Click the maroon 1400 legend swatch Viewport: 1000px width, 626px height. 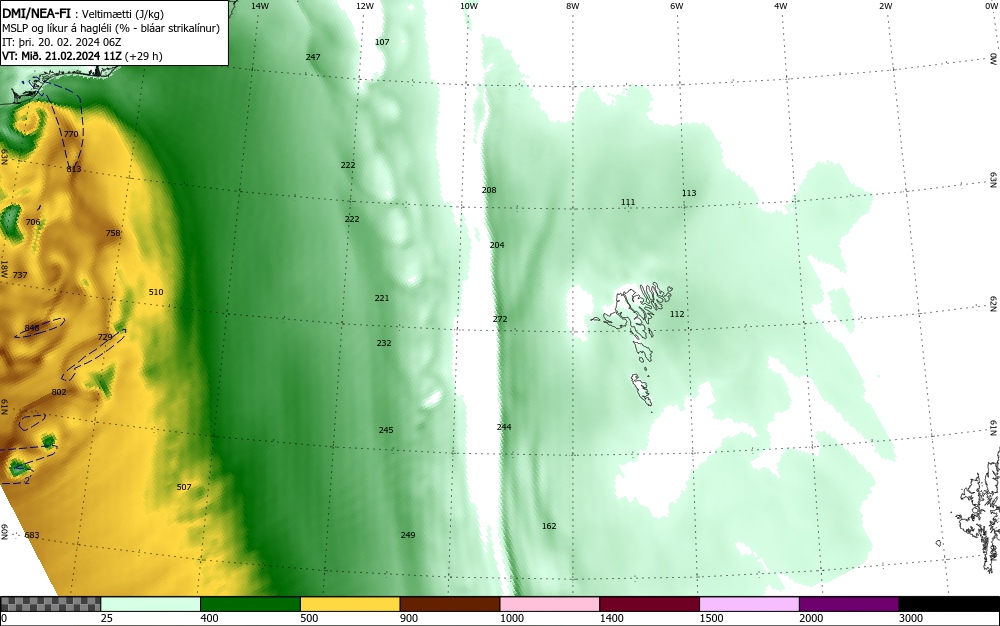click(x=649, y=604)
